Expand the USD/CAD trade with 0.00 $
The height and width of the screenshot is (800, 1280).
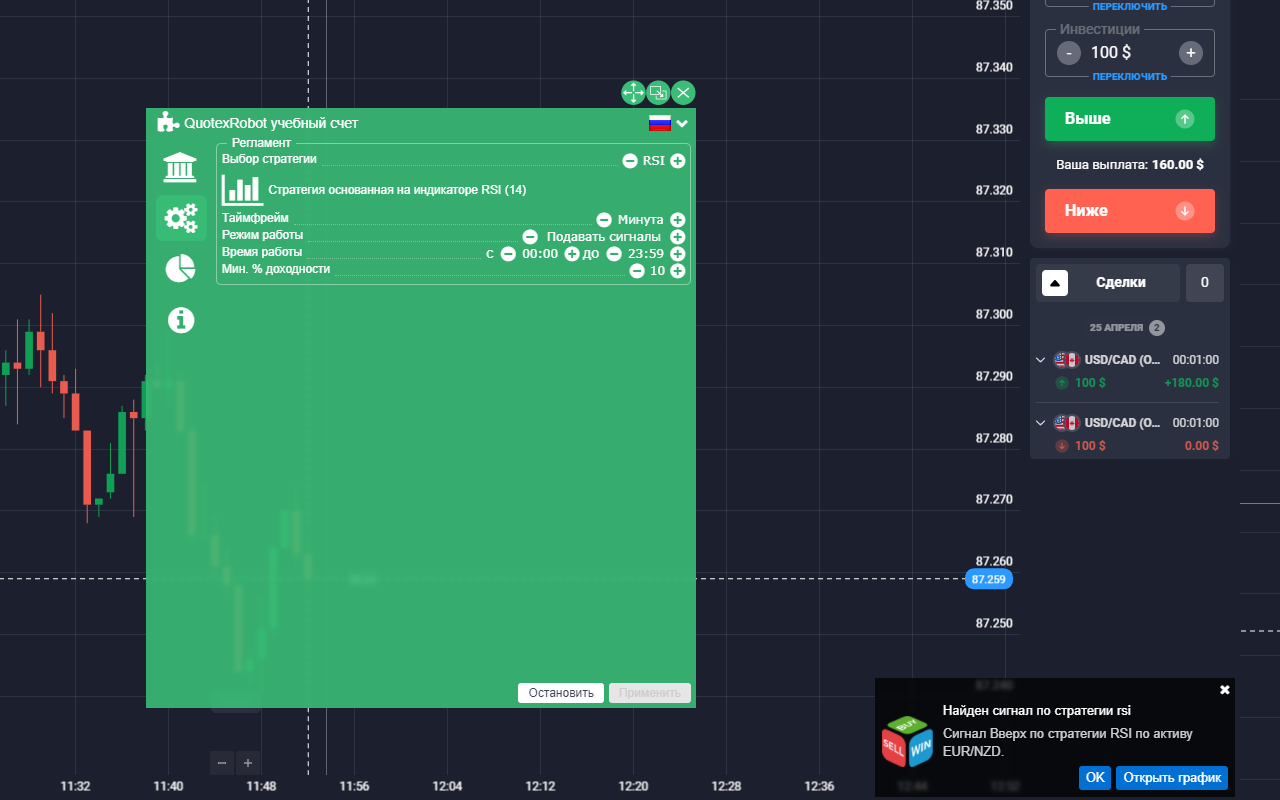1040,423
